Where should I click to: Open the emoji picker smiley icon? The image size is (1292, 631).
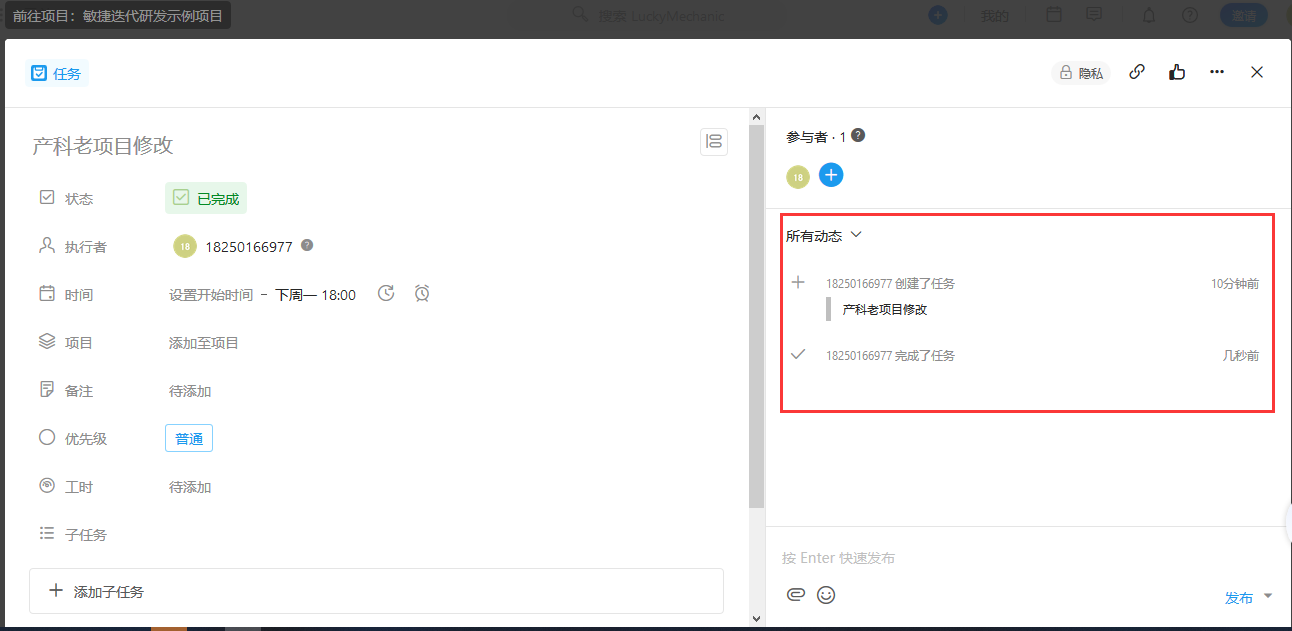[826, 594]
